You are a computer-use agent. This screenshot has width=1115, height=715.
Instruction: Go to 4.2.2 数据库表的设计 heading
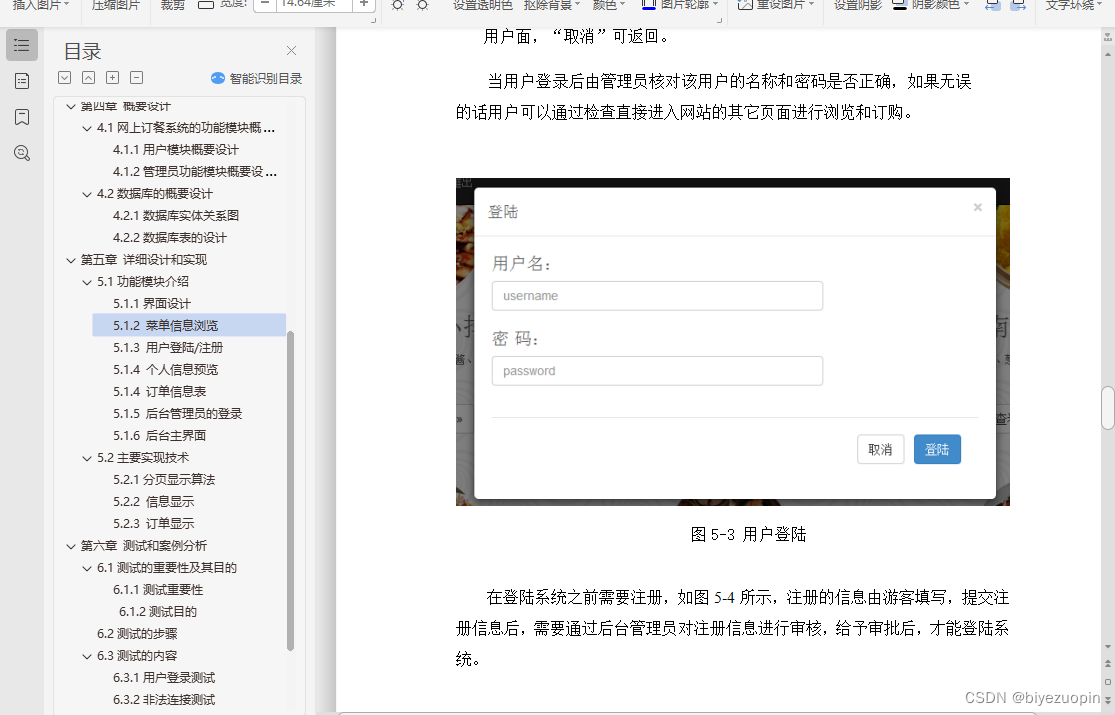[170, 238]
